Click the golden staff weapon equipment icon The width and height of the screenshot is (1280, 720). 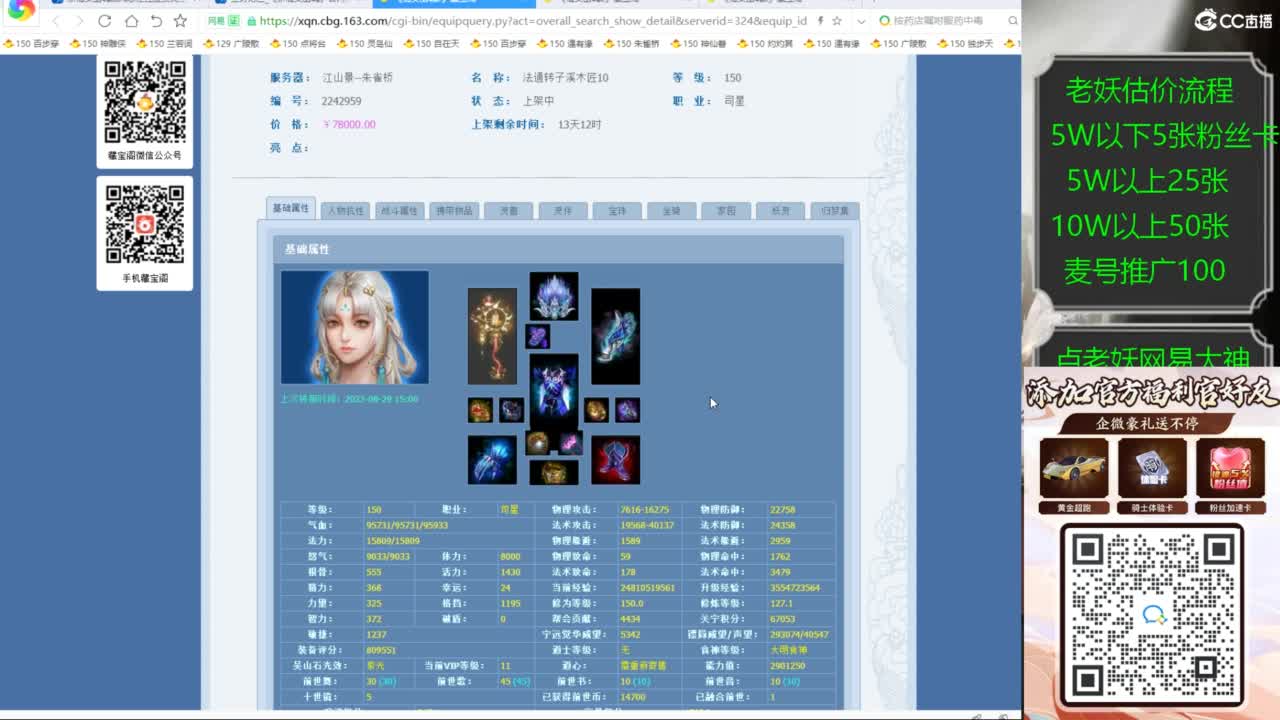[x=492, y=336]
